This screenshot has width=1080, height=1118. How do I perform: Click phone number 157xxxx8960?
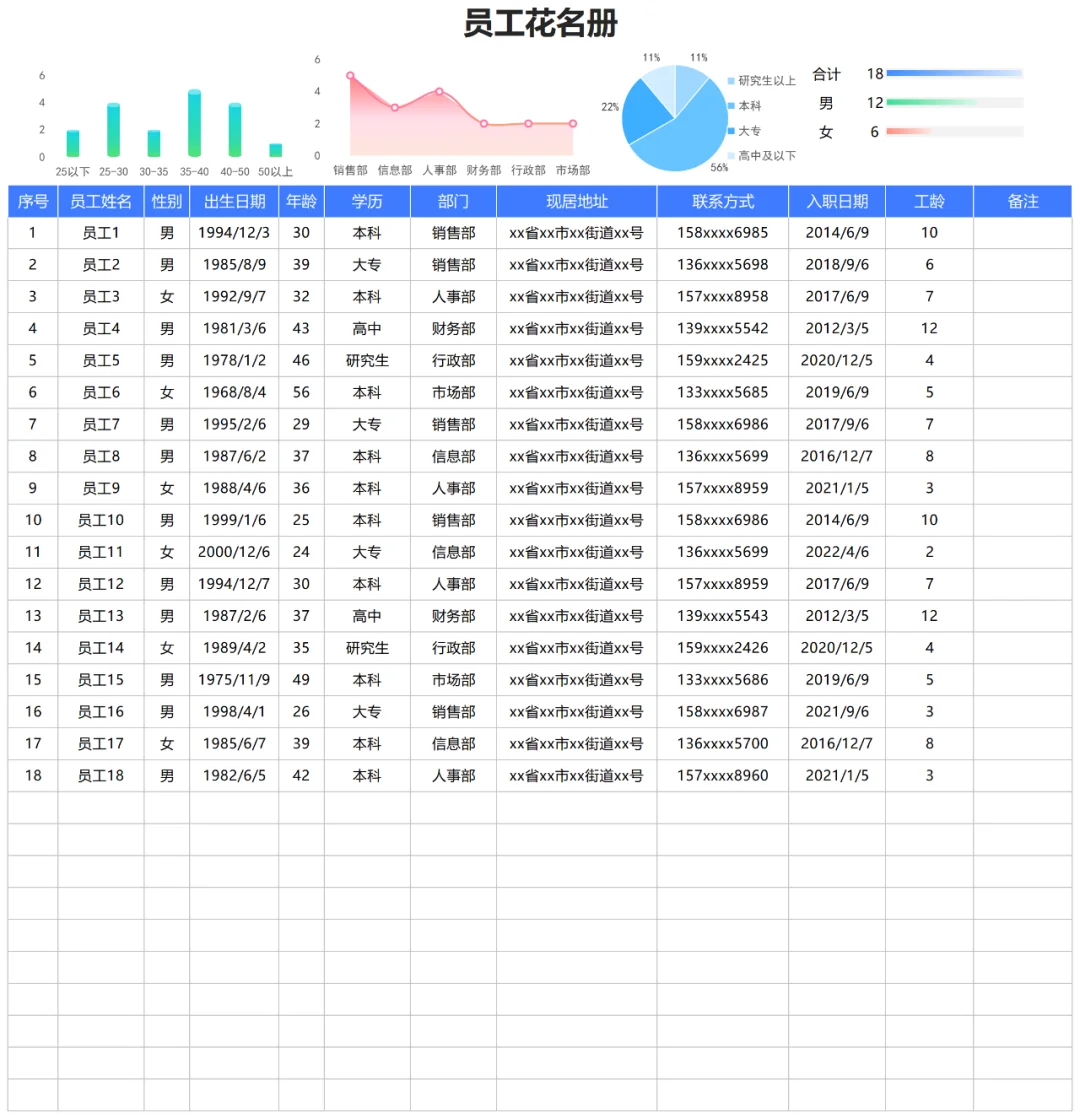click(723, 776)
